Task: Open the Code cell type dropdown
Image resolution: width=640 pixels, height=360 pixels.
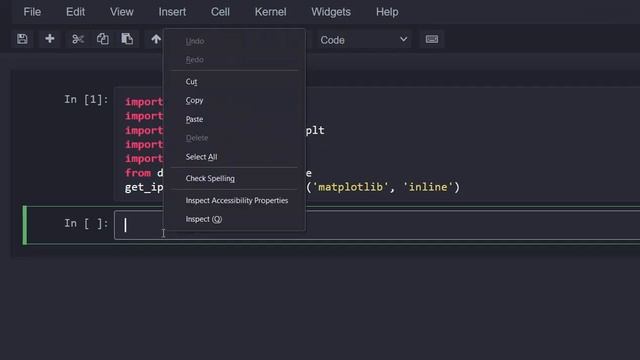Action: click(363, 40)
